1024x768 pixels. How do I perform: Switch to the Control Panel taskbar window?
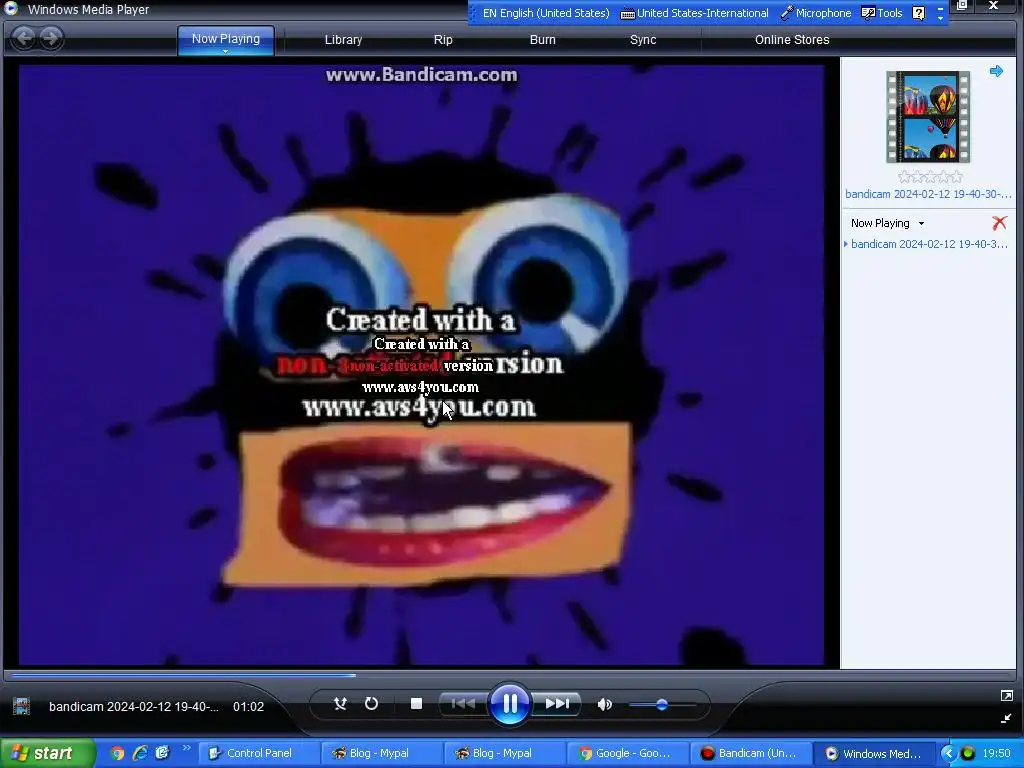(x=259, y=753)
